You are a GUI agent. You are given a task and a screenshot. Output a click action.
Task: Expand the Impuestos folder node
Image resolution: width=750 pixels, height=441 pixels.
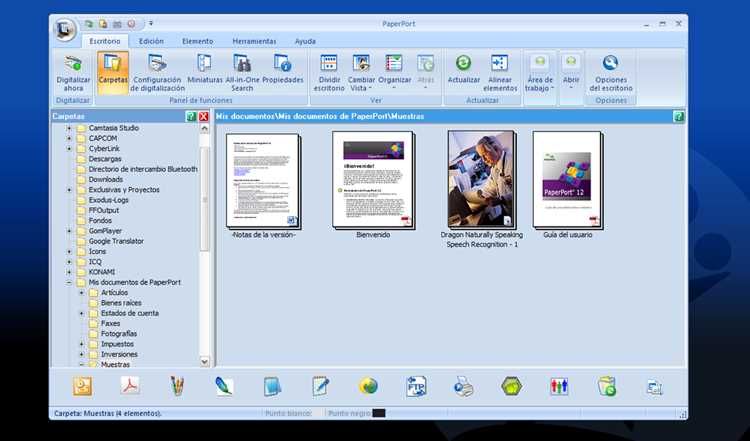click(81, 344)
